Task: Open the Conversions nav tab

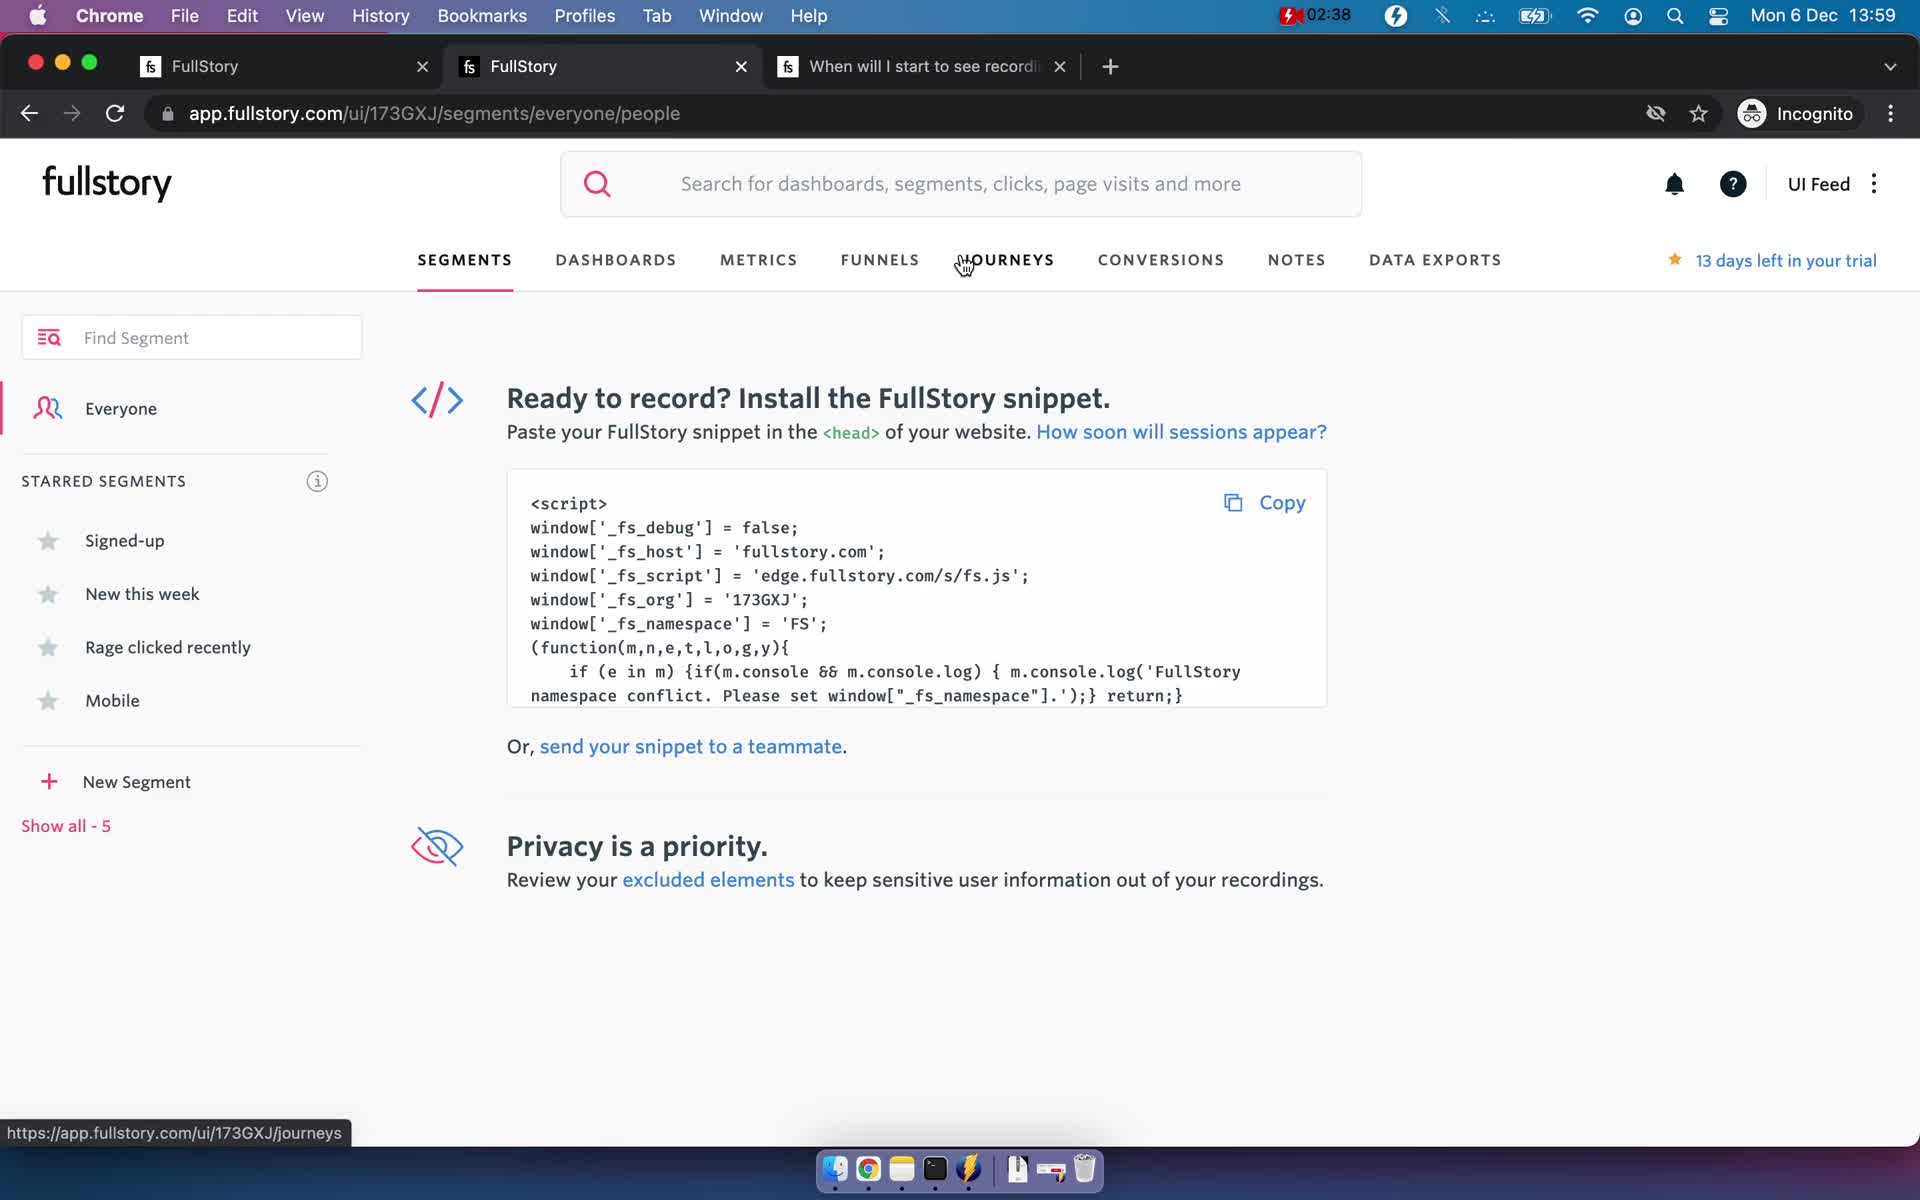Action: click(1160, 260)
